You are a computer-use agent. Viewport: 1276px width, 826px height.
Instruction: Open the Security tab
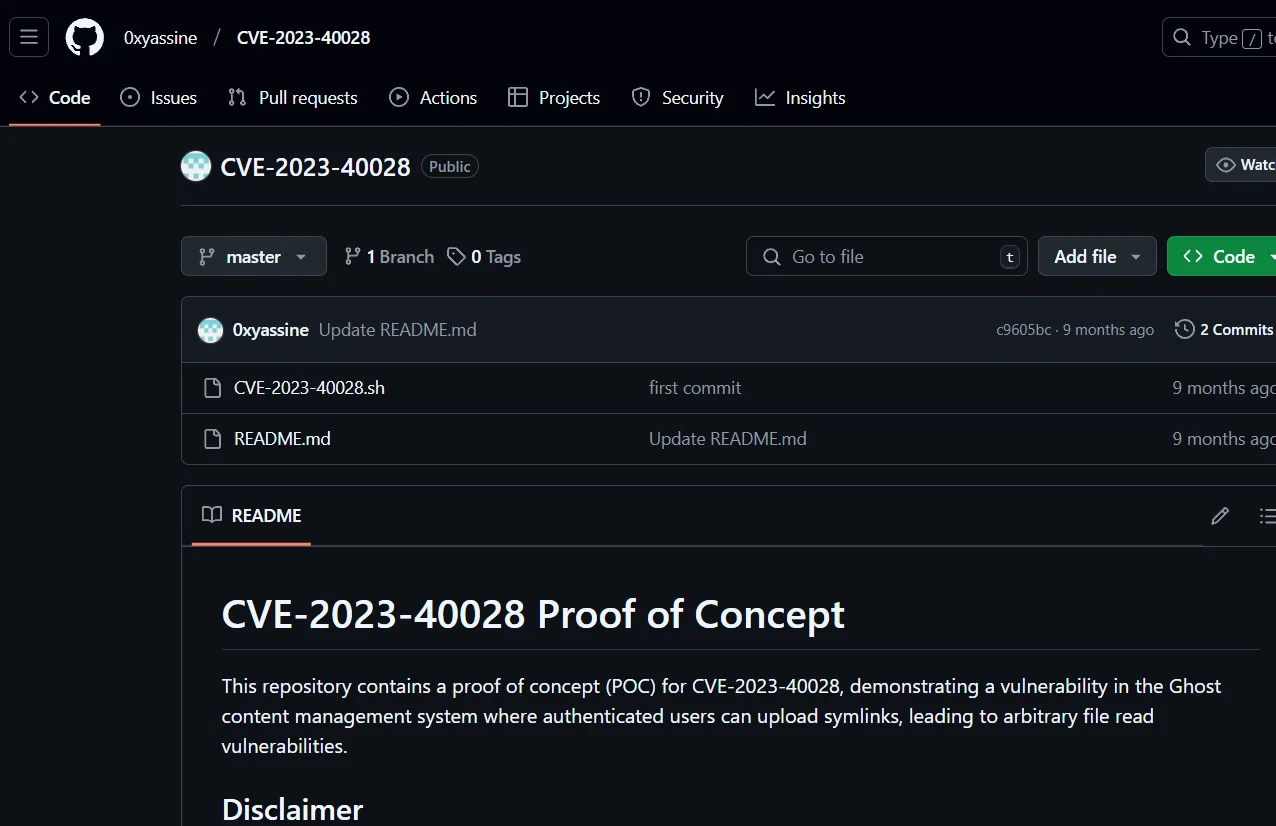677,98
